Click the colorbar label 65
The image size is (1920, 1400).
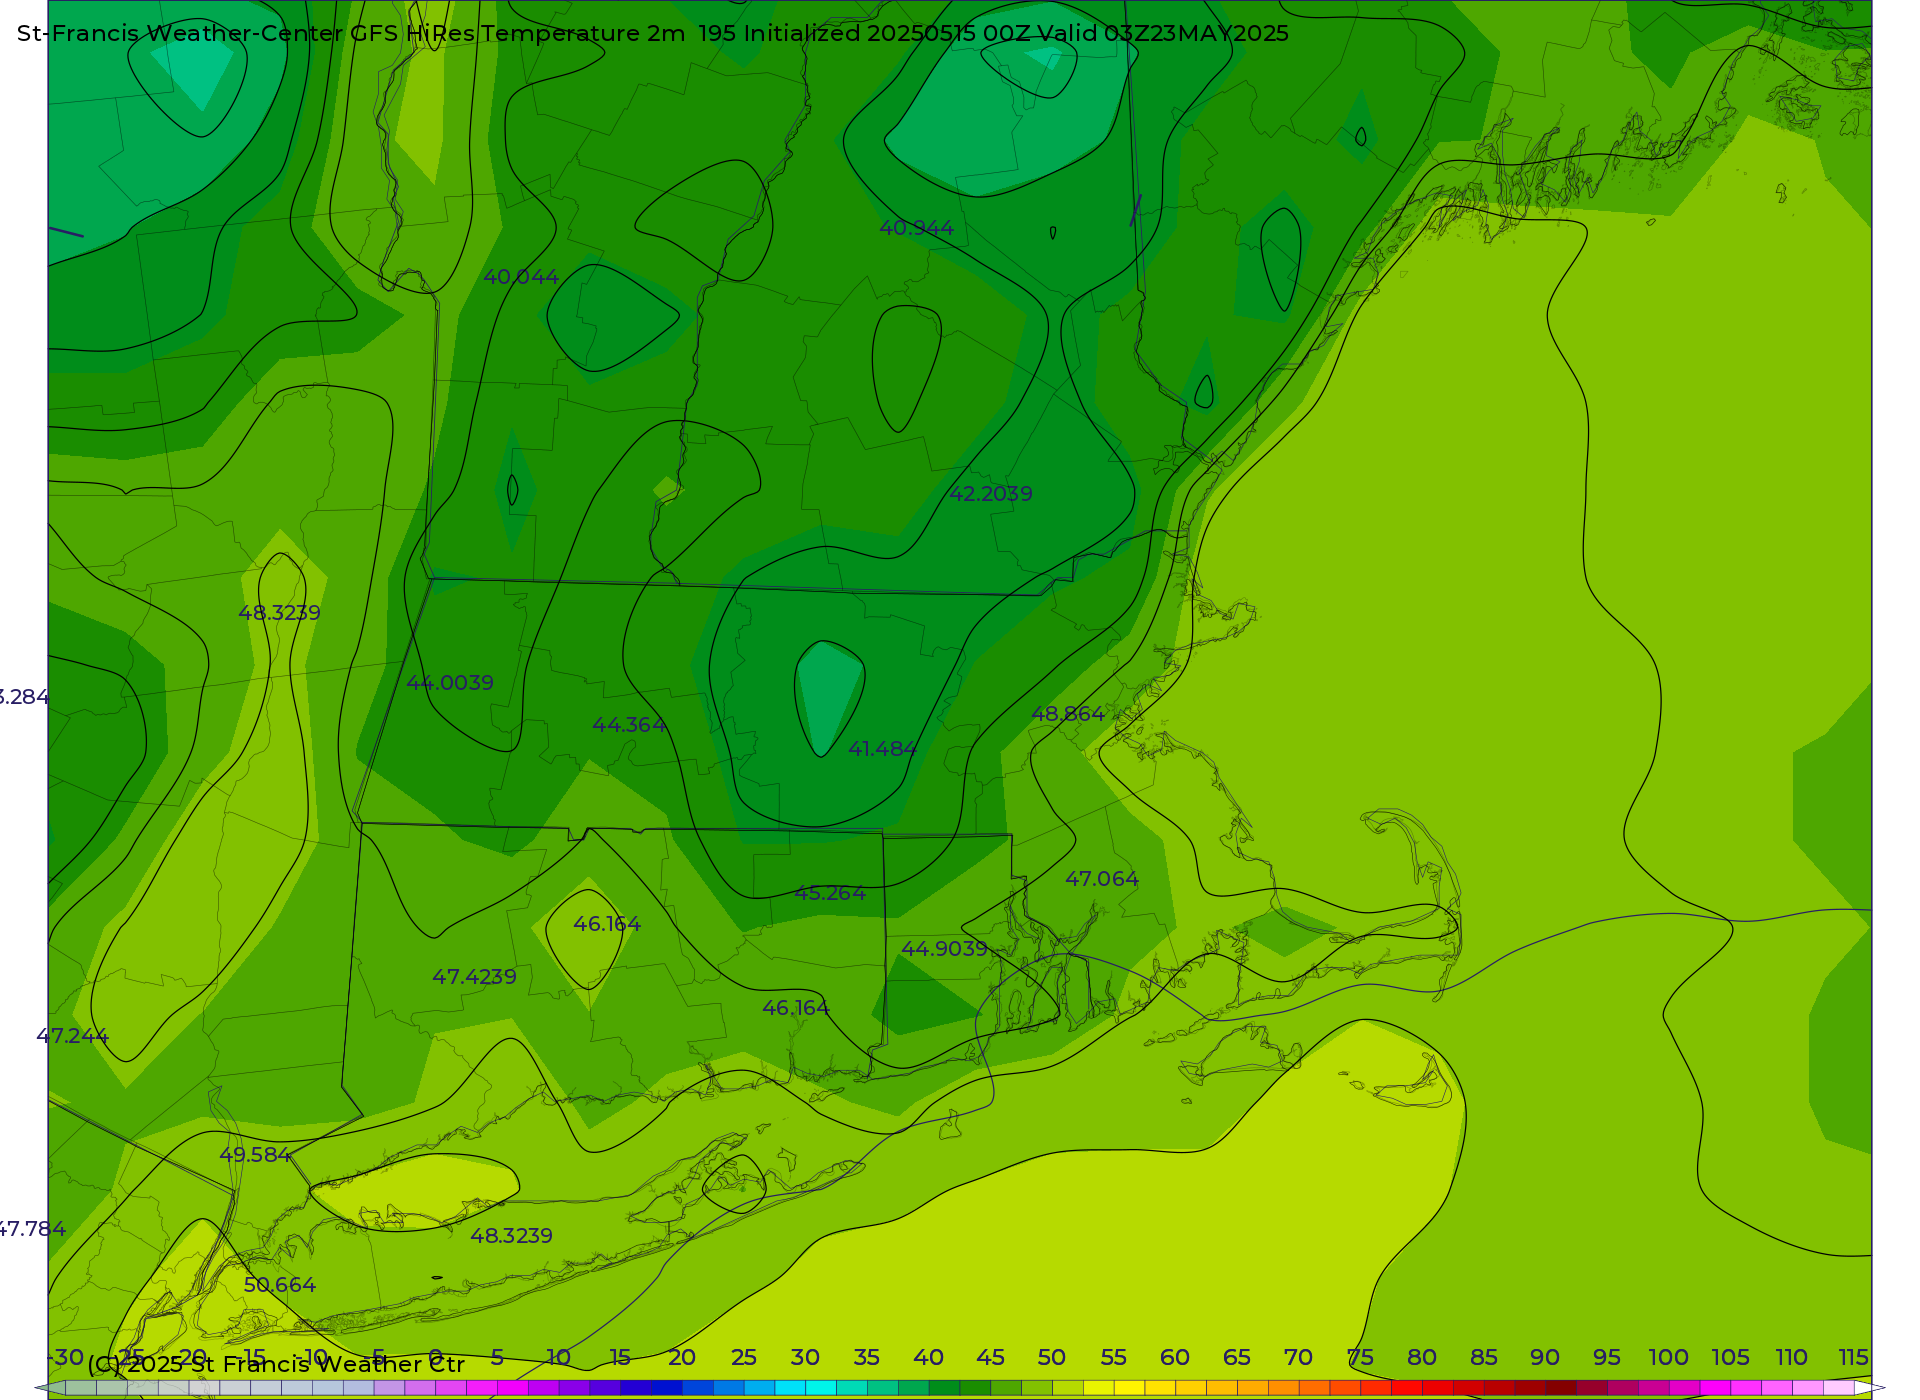[1237, 1358]
